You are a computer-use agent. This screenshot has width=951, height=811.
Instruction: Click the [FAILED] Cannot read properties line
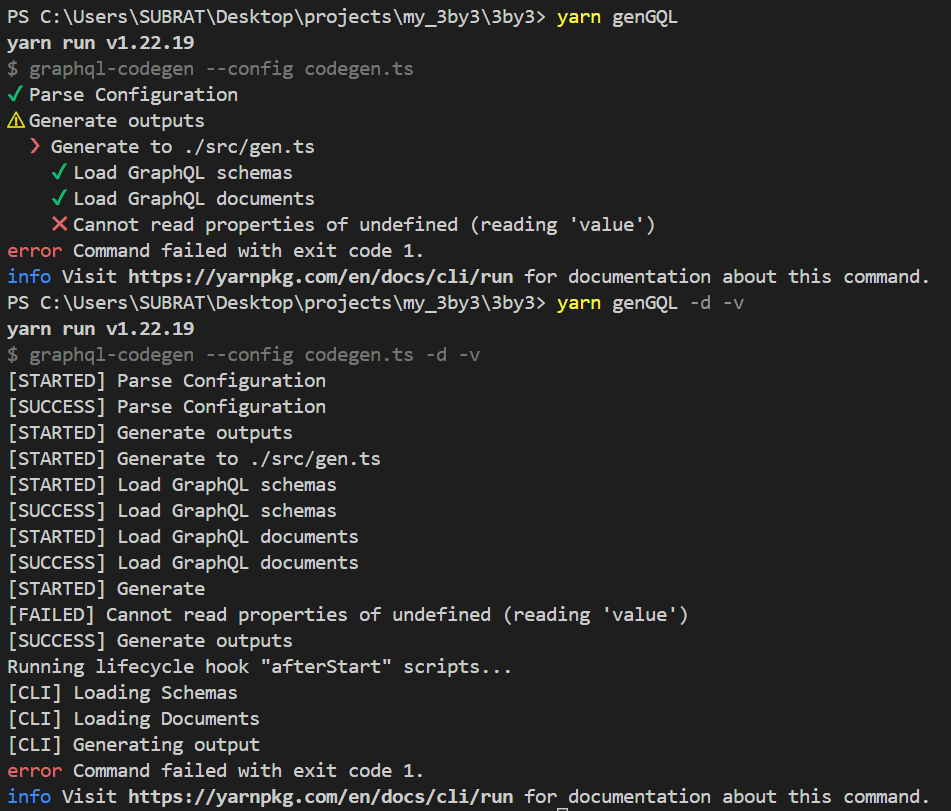pos(348,614)
